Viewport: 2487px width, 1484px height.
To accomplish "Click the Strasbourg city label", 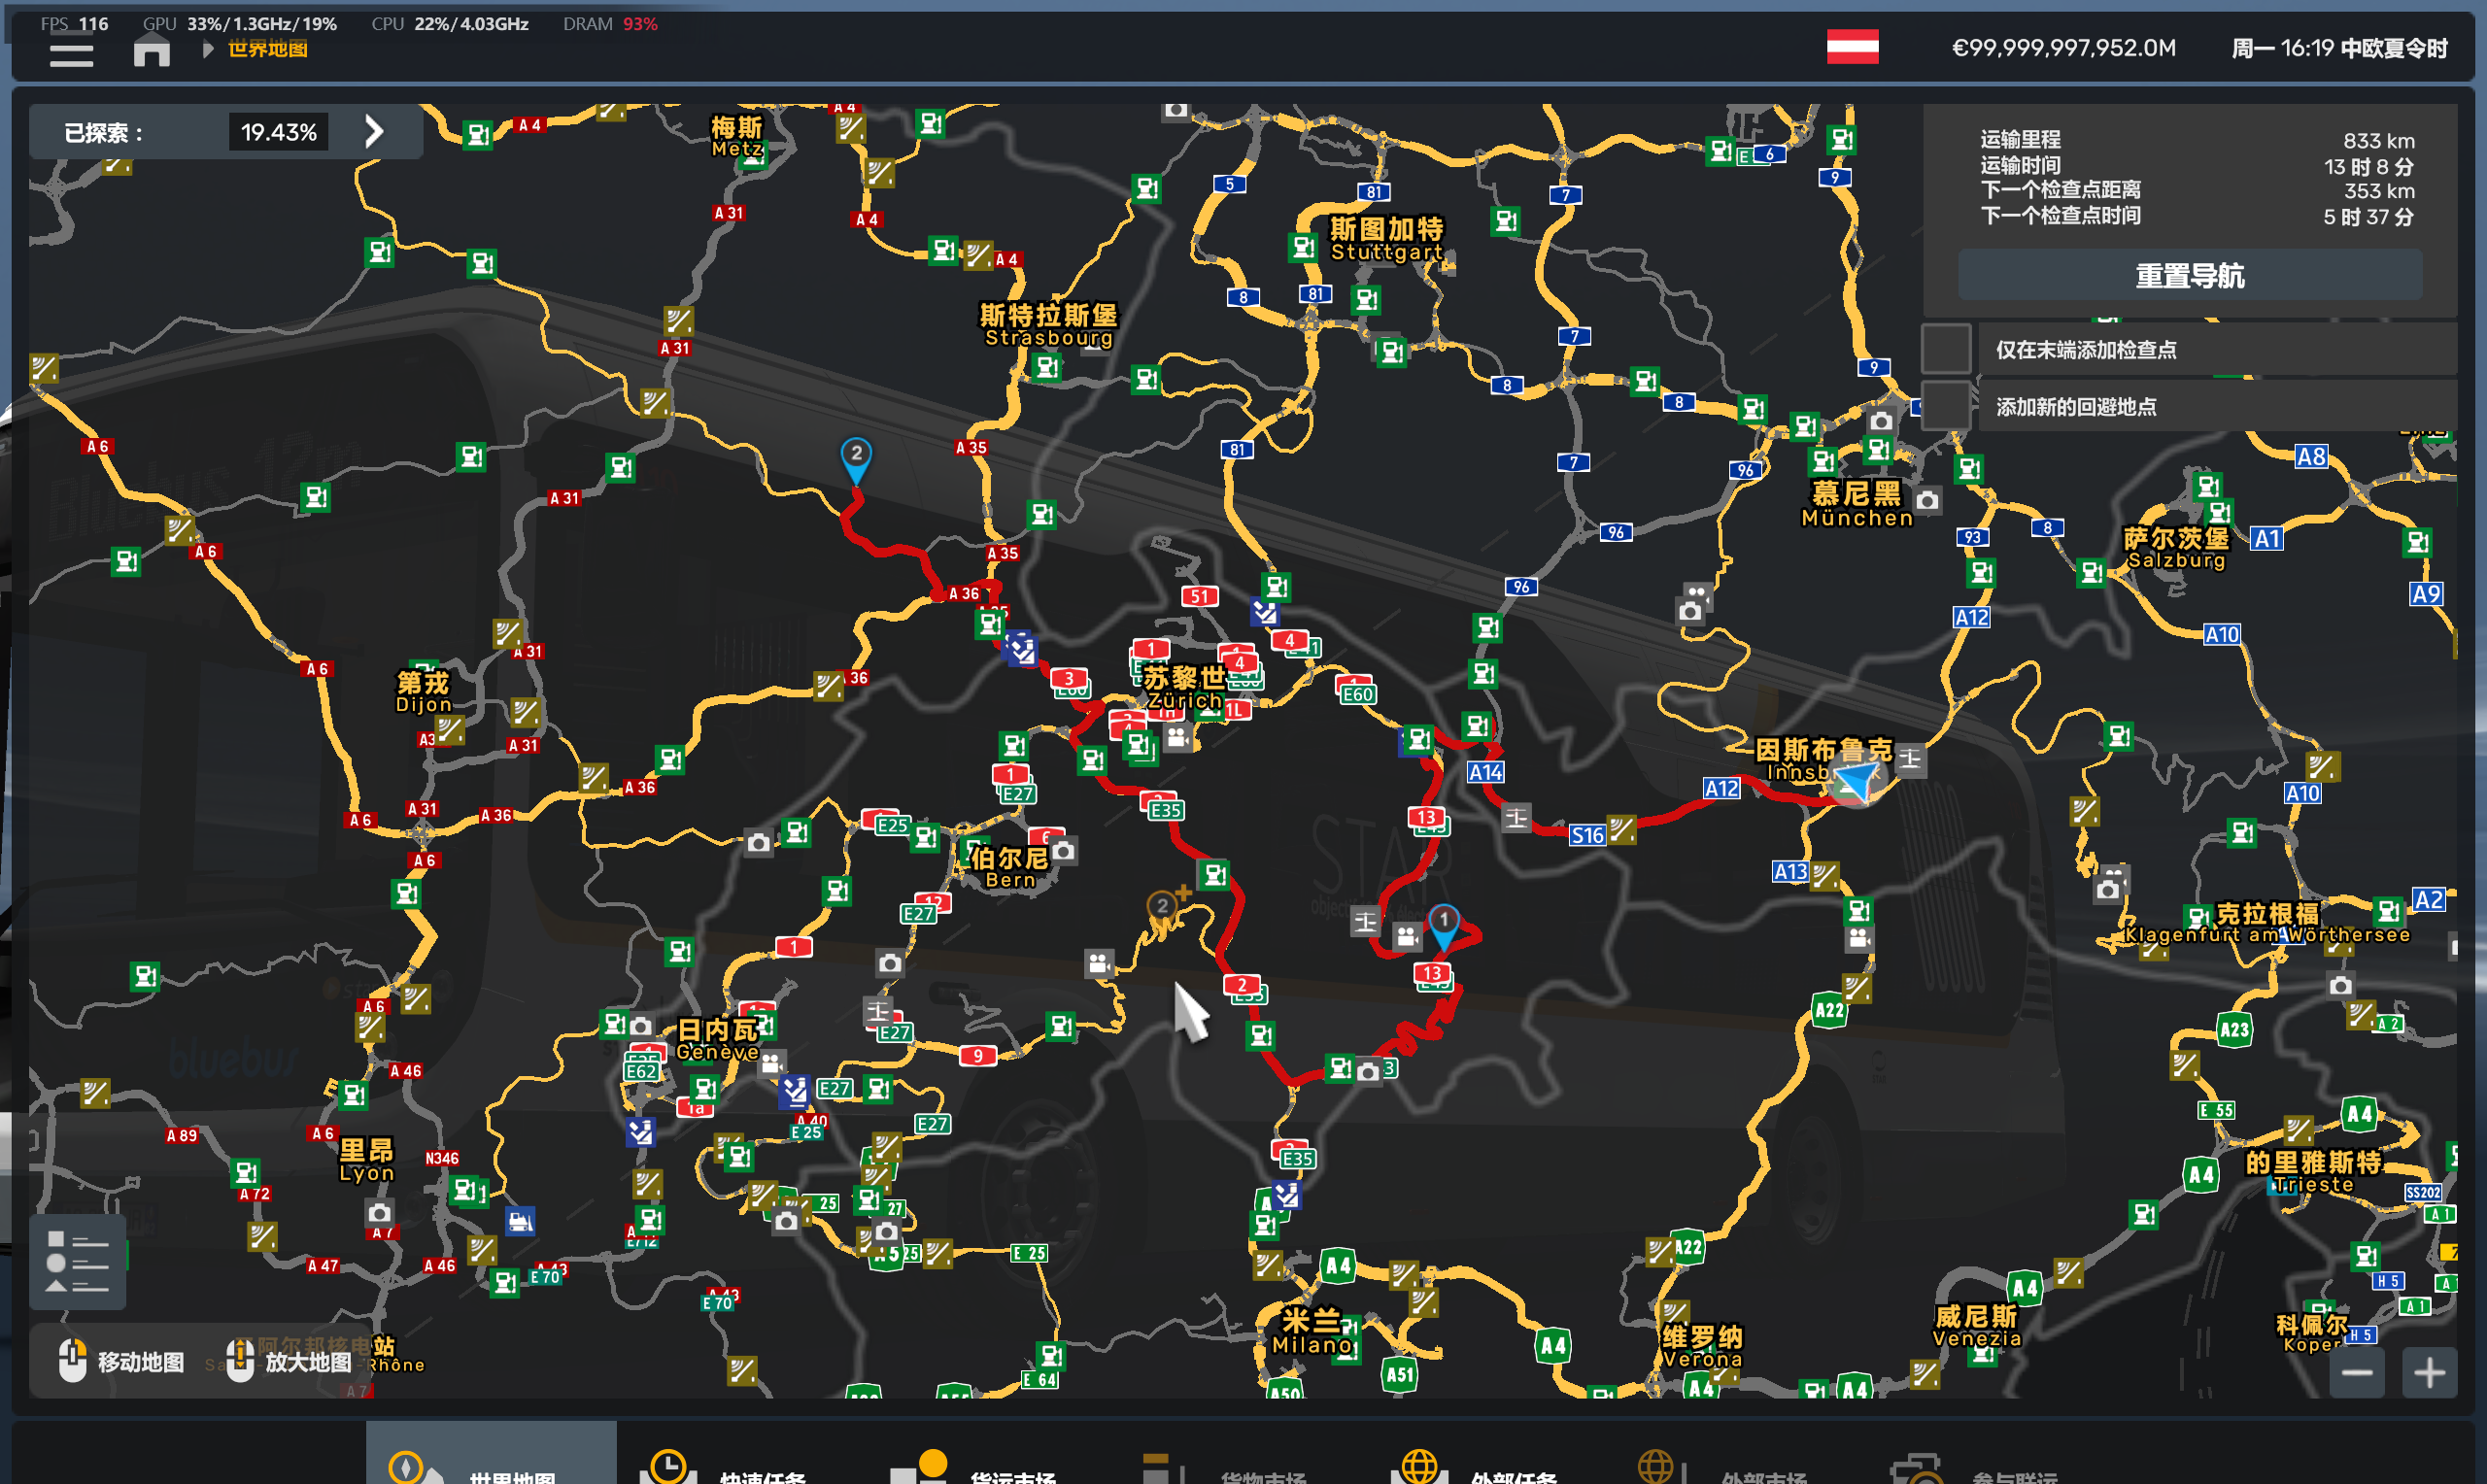I will [x=1048, y=326].
